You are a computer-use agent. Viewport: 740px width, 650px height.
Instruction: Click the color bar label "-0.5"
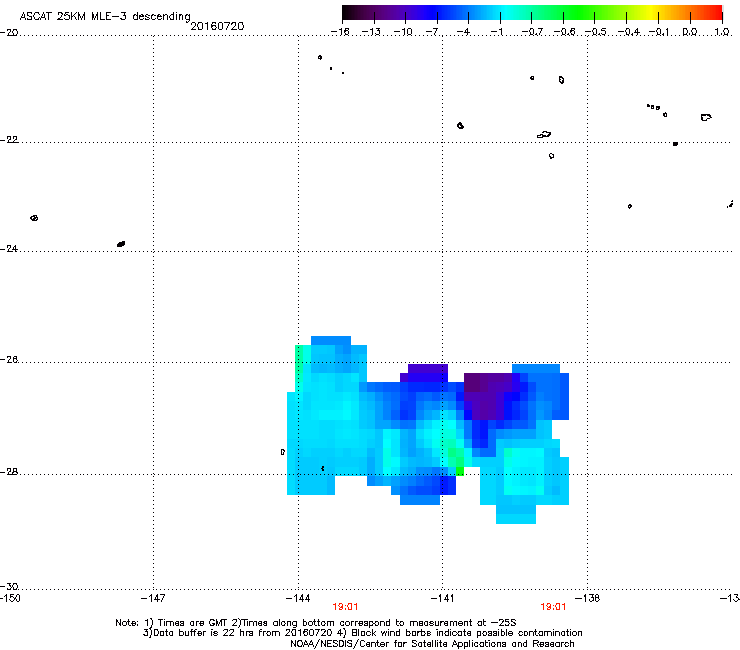click(596, 32)
